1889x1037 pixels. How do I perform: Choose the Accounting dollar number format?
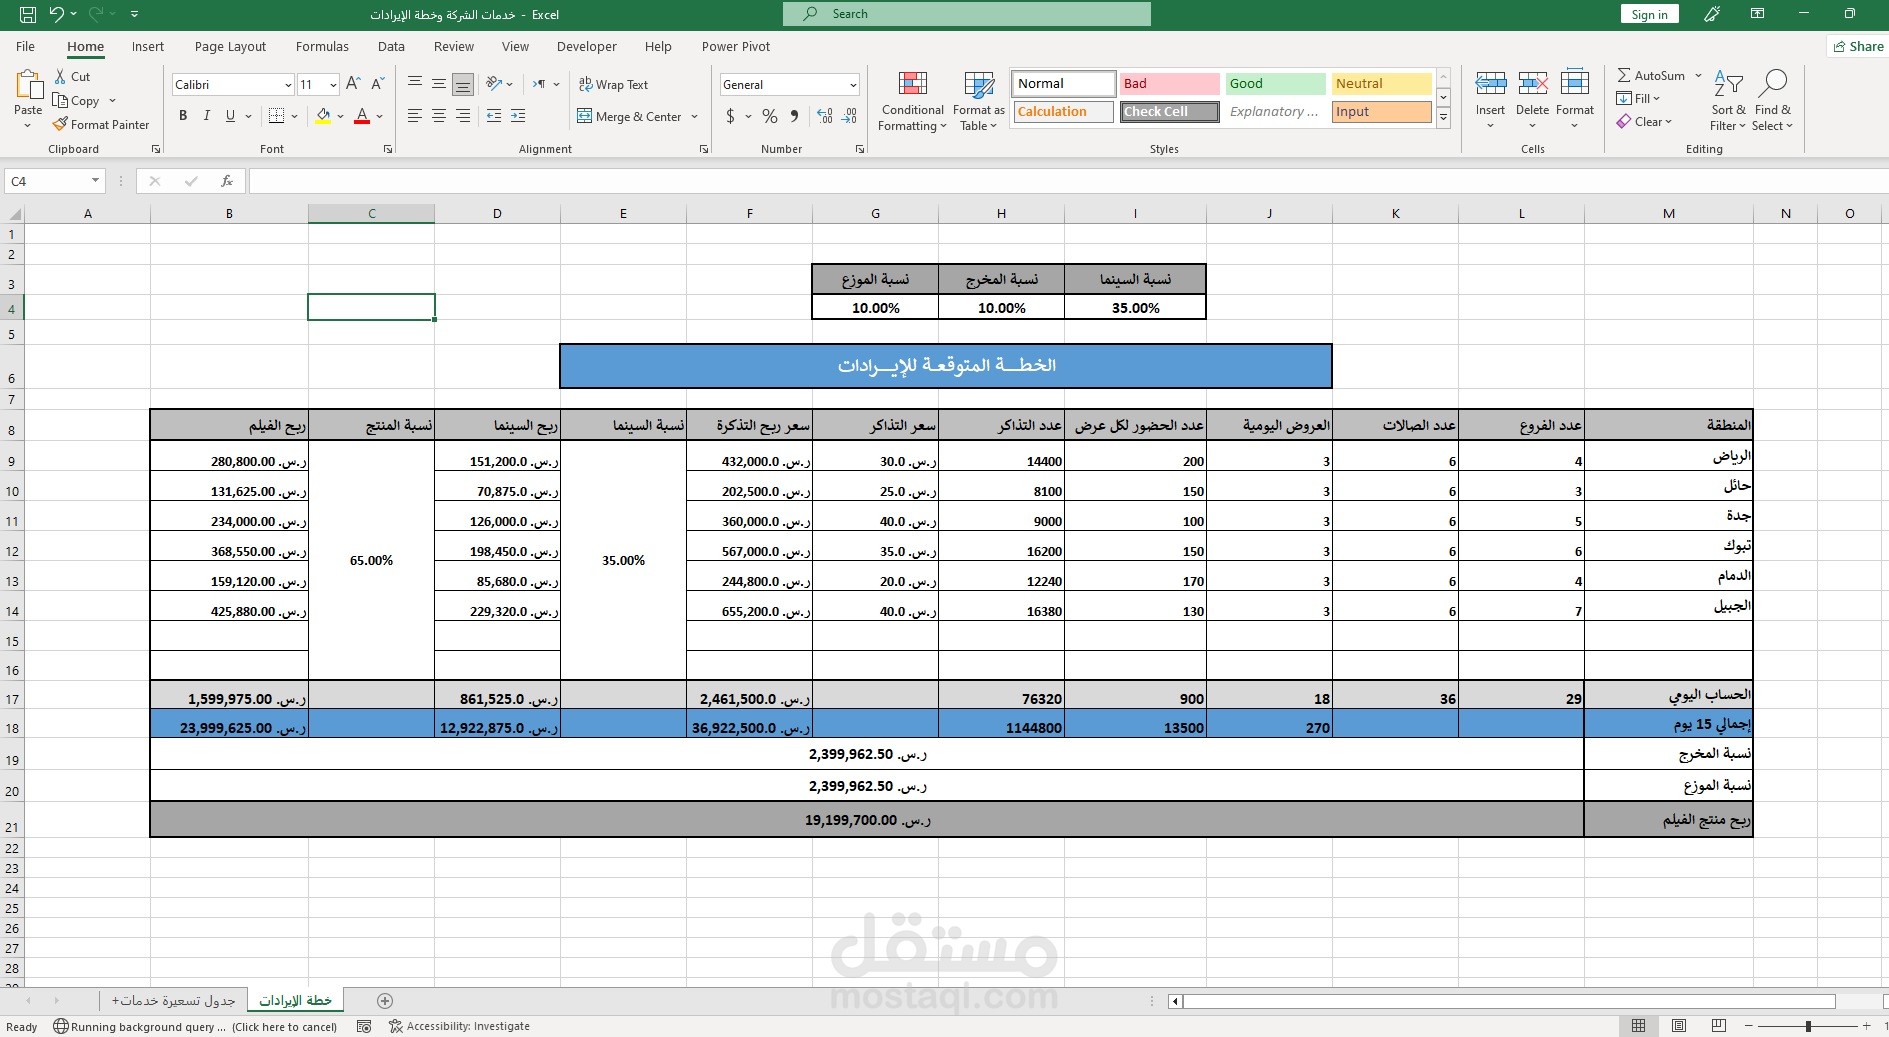click(x=730, y=116)
